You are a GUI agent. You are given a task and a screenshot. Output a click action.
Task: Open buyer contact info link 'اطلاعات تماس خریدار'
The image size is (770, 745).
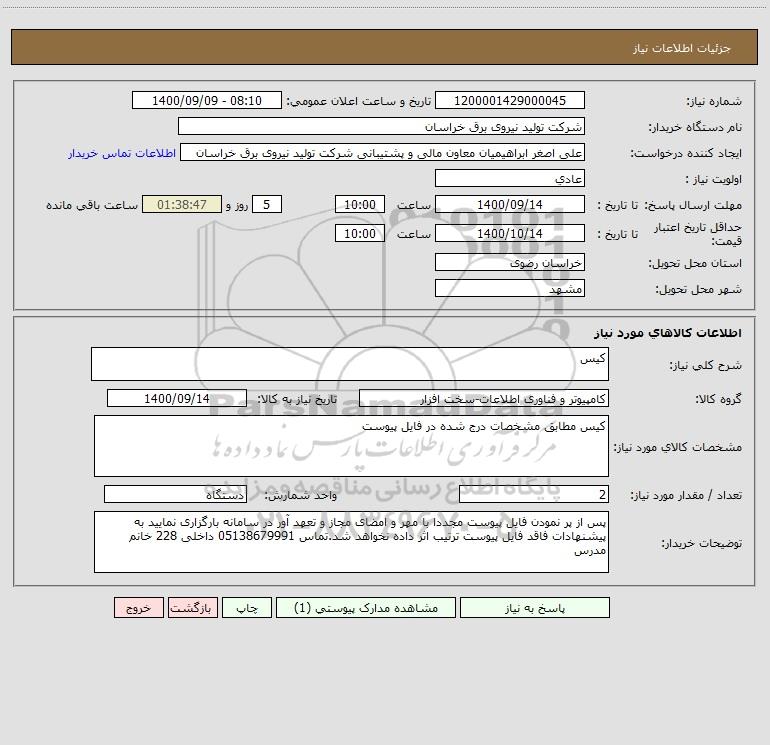point(122,153)
